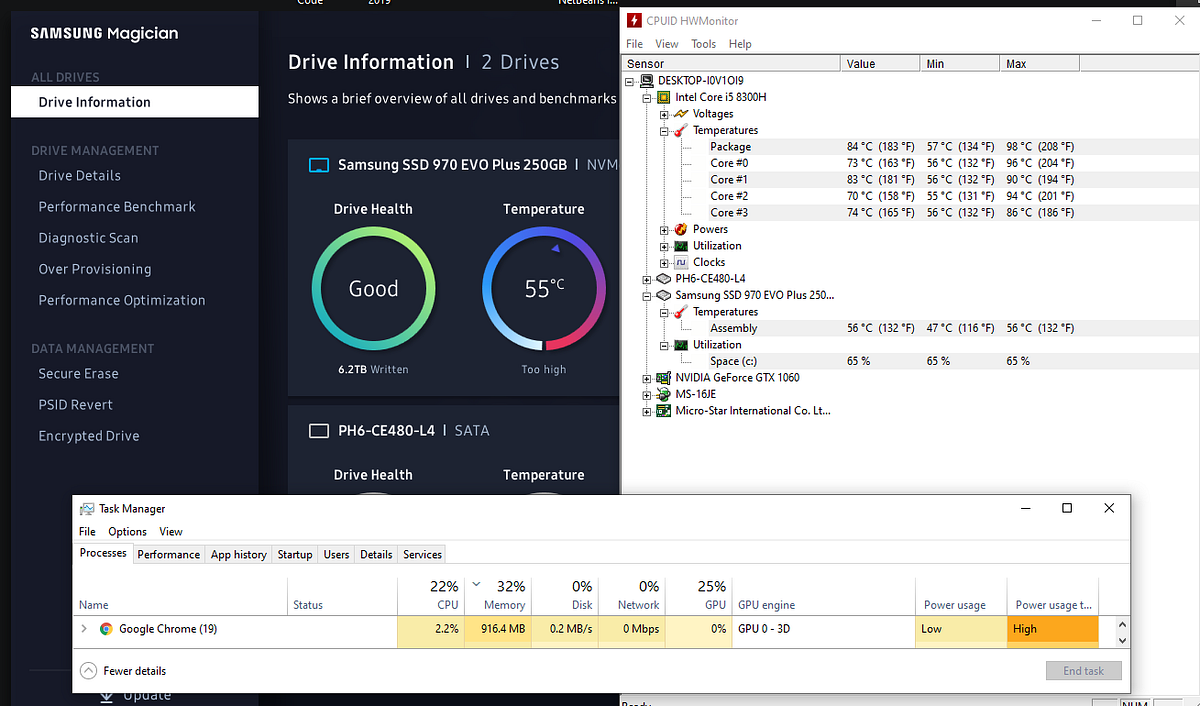Click the Samsung 970 EVO Plus drive icon
Image resolution: width=1200 pixels, height=706 pixels.
point(318,165)
